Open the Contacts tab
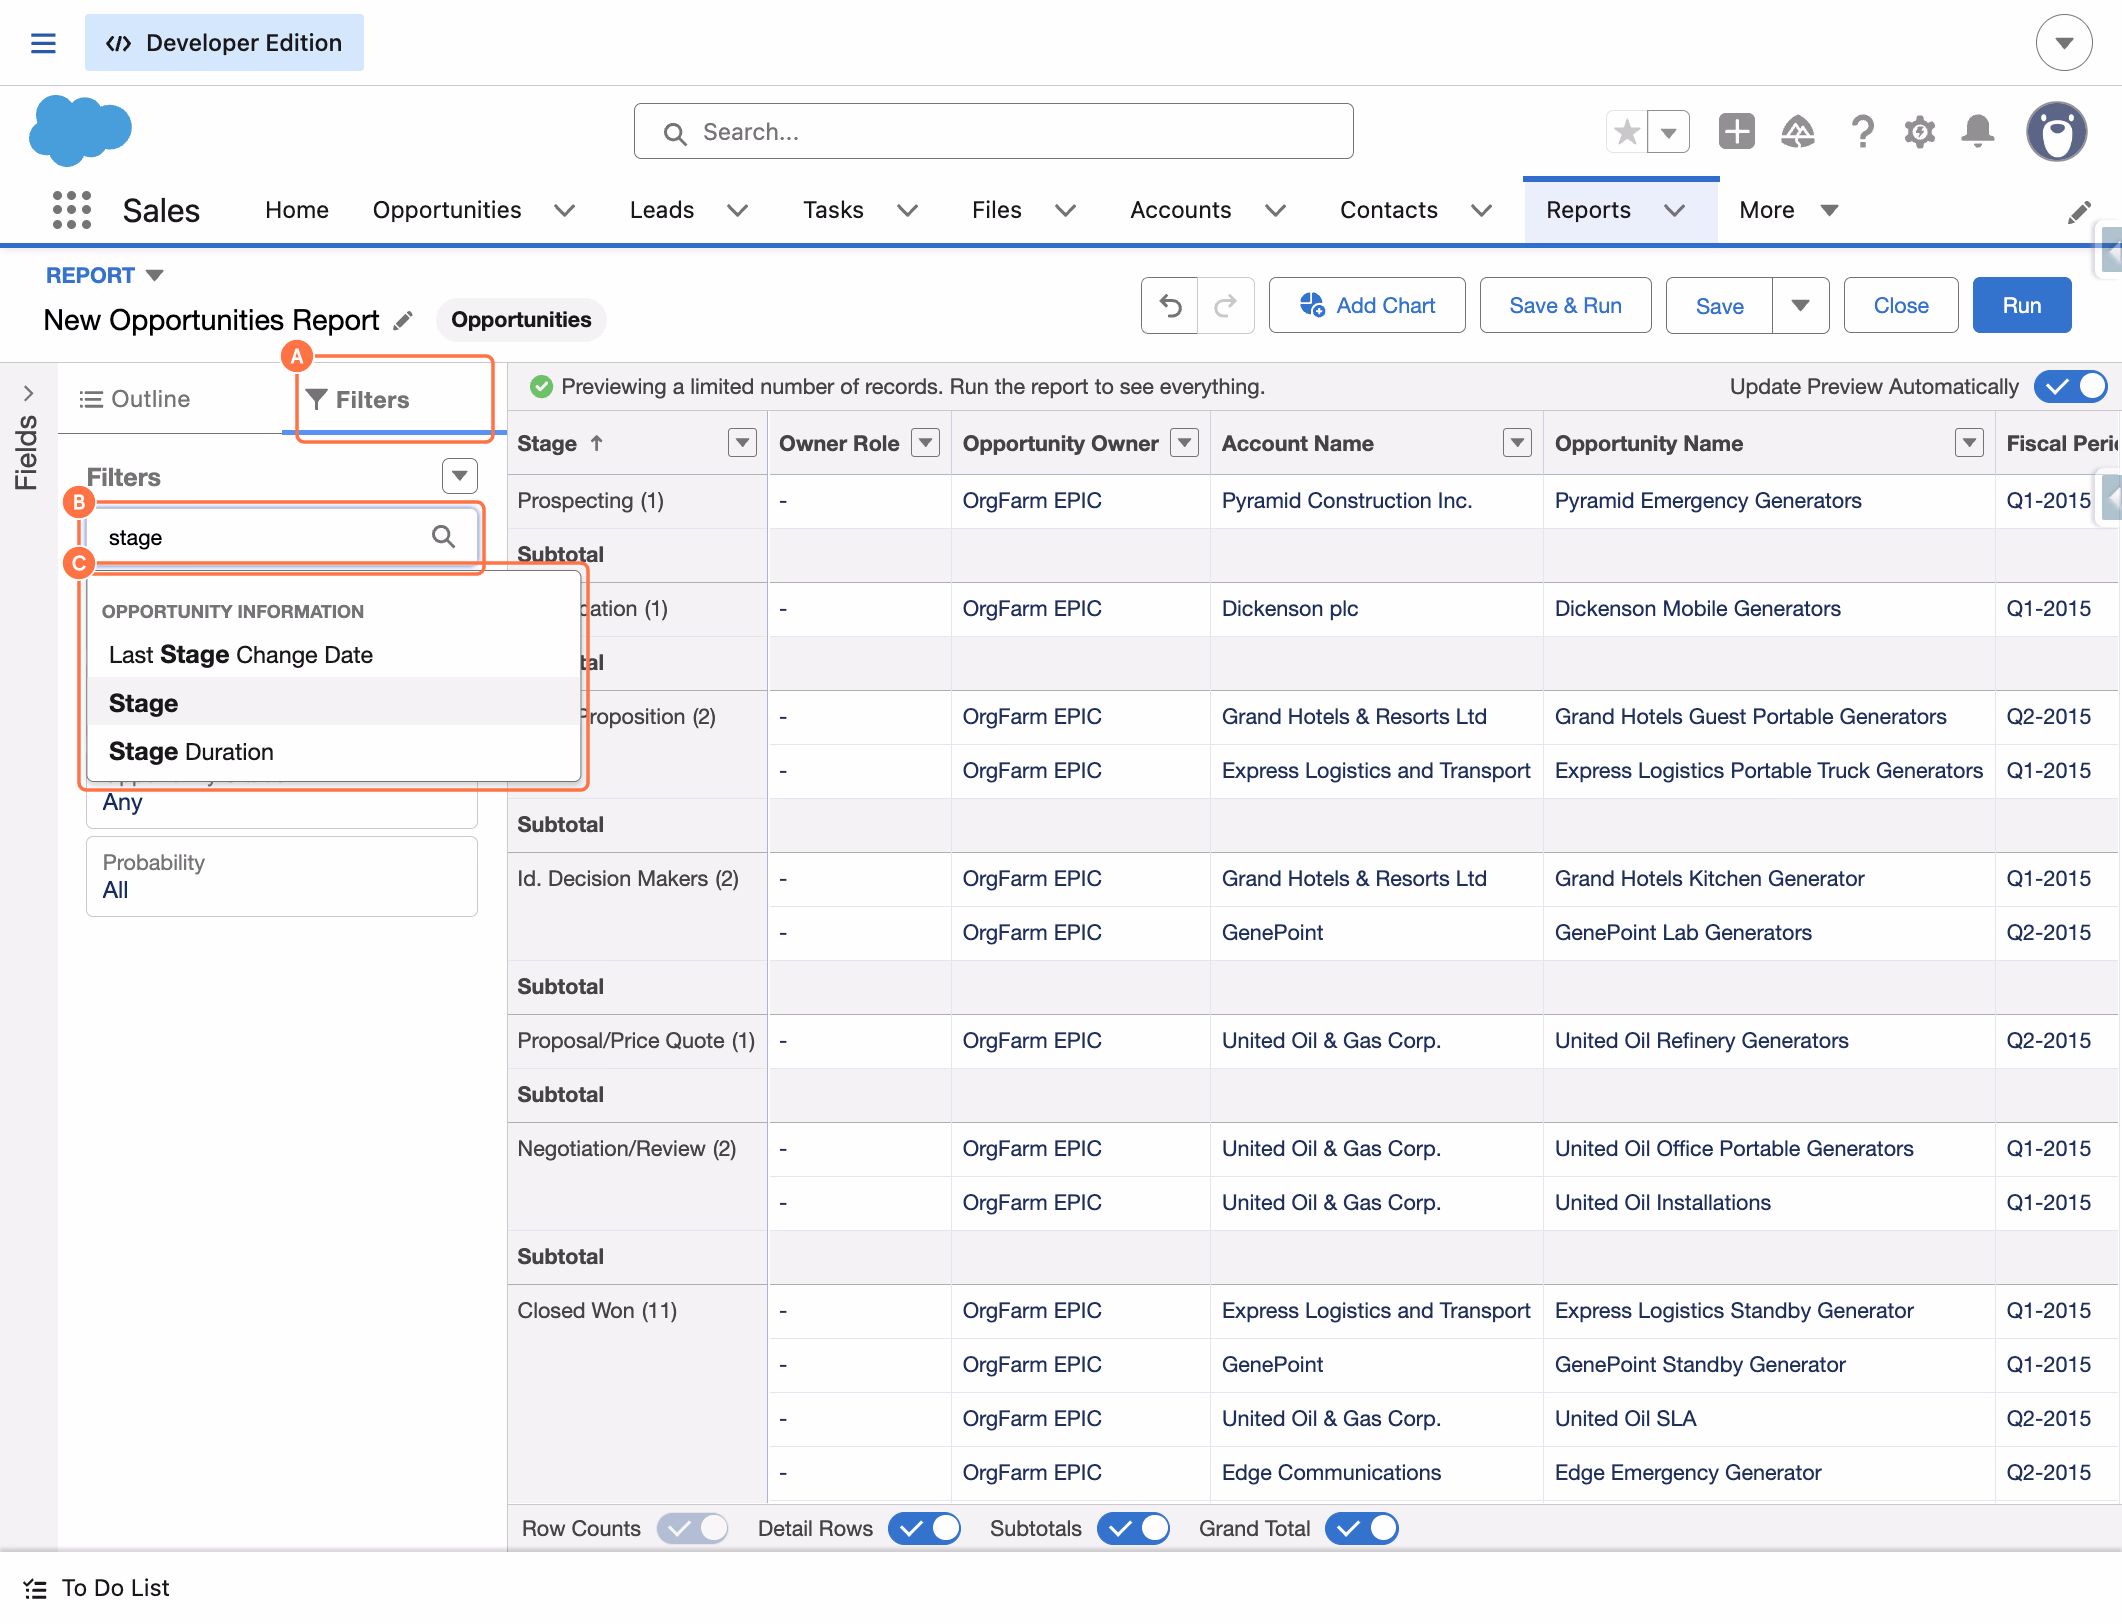The height and width of the screenshot is (1624, 2122). (1389, 211)
